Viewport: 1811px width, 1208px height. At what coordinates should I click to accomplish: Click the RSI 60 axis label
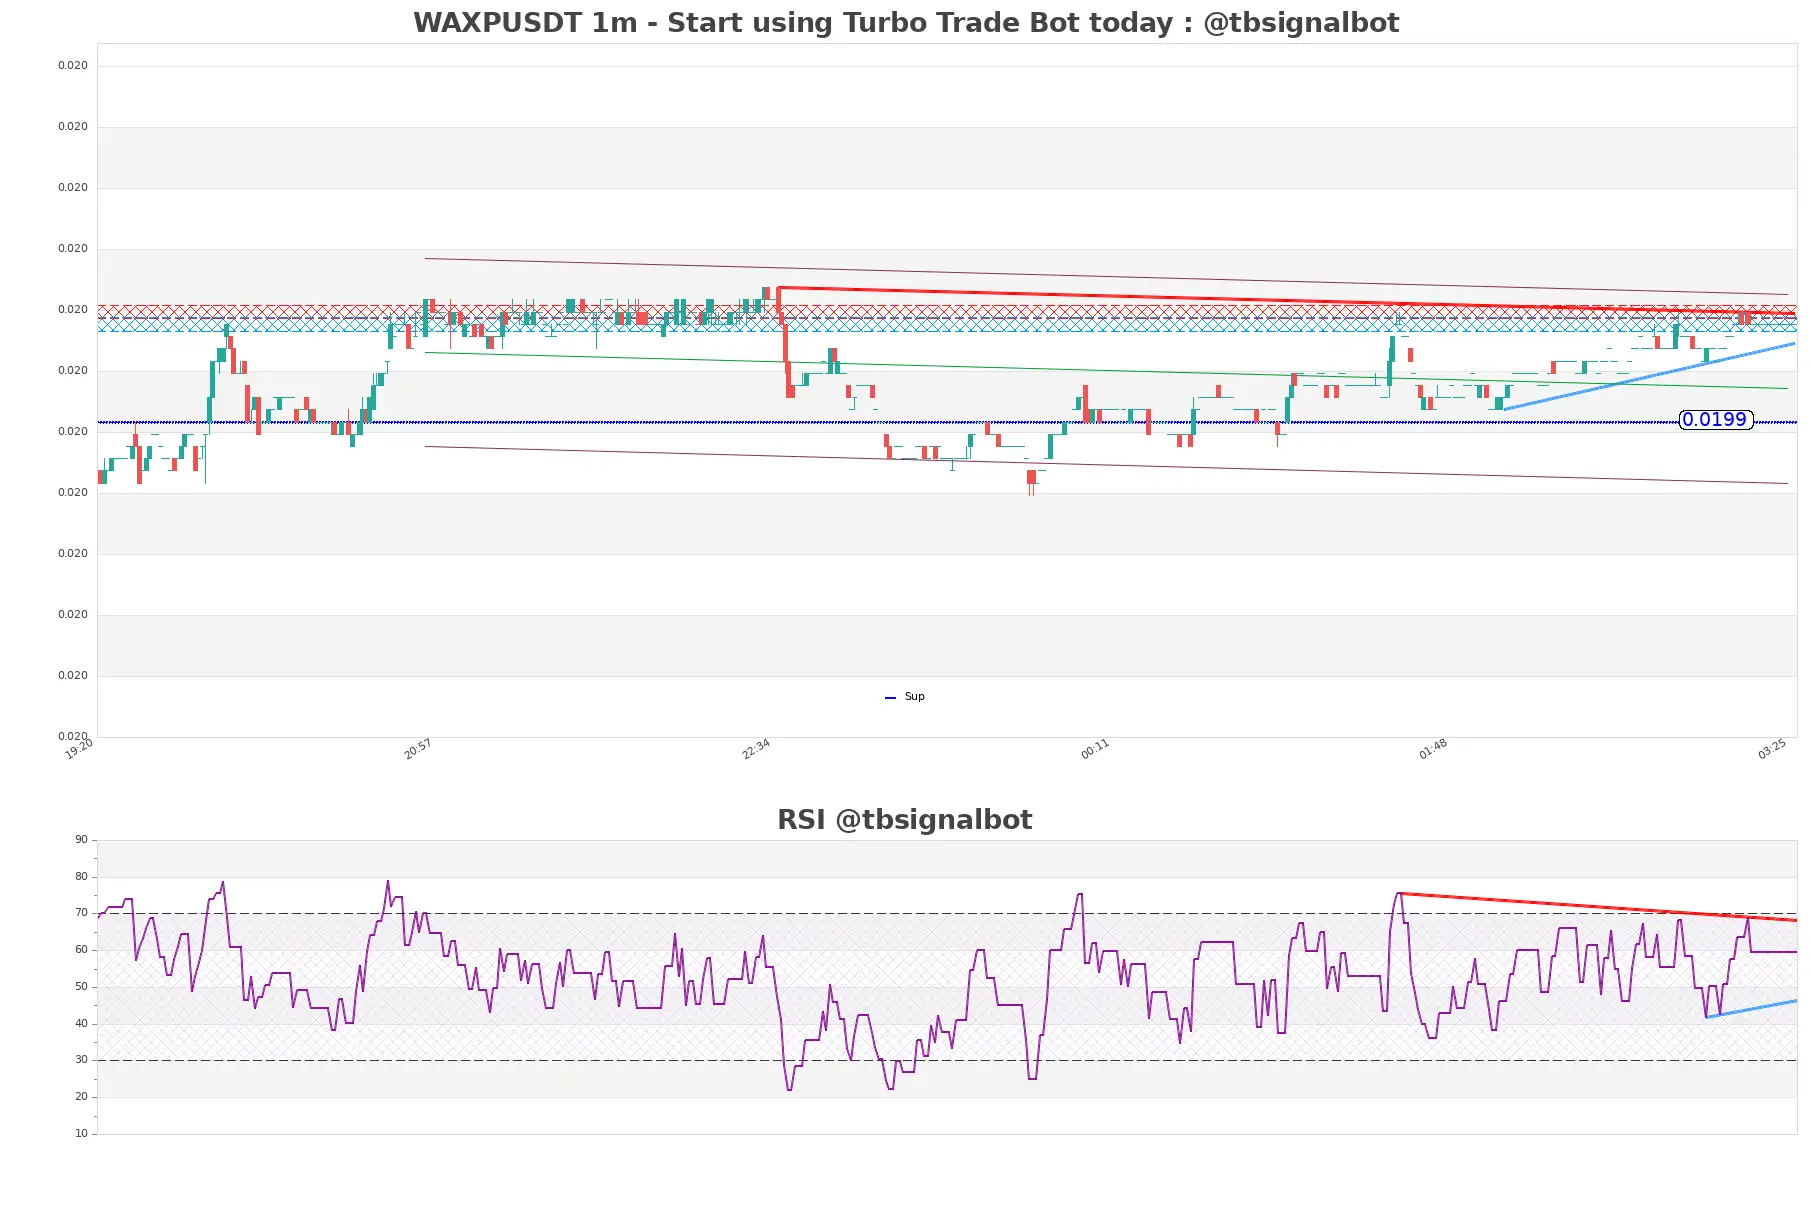coord(81,950)
